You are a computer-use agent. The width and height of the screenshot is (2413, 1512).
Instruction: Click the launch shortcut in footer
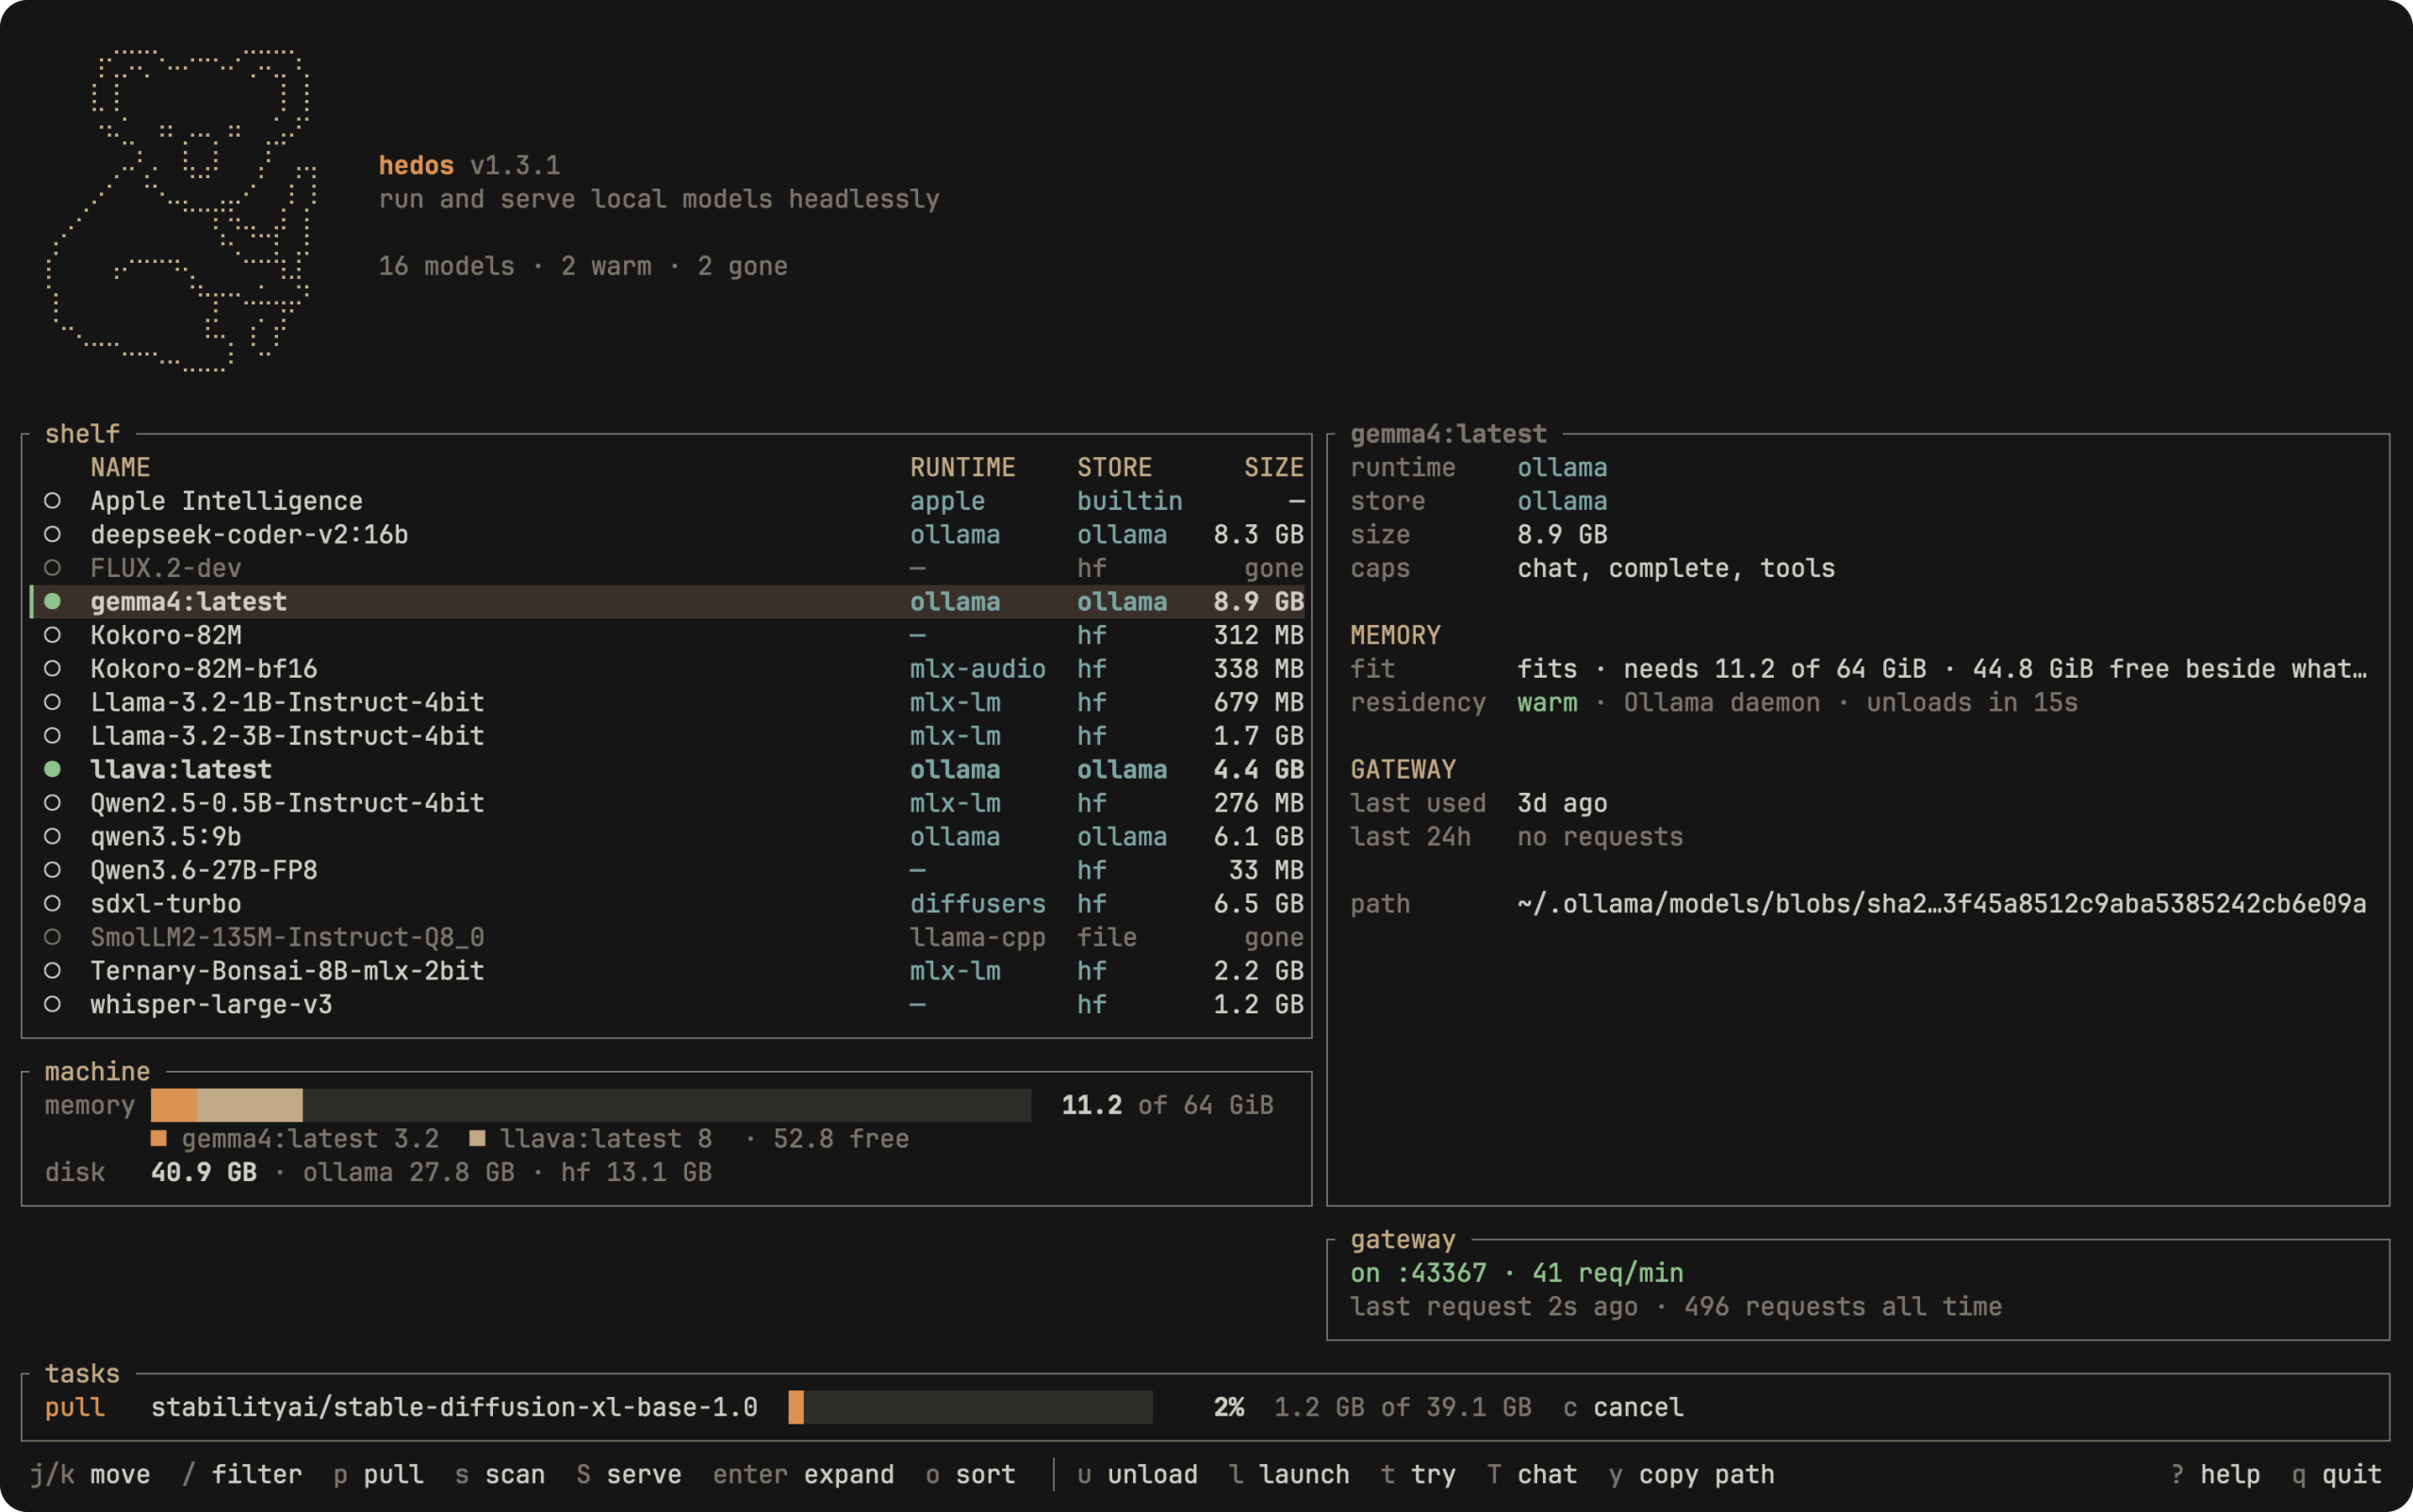pyautogui.click(x=1289, y=1474)
